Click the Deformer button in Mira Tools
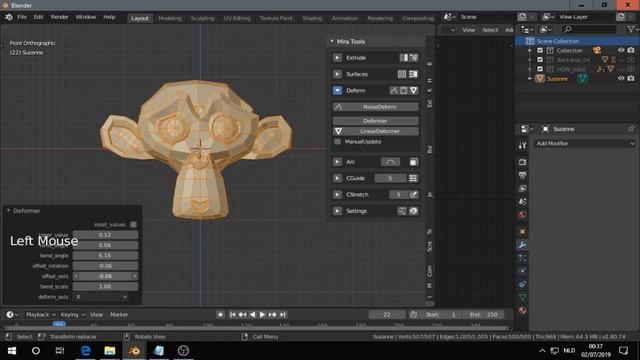Screen dimensions: 640x360 376,121
